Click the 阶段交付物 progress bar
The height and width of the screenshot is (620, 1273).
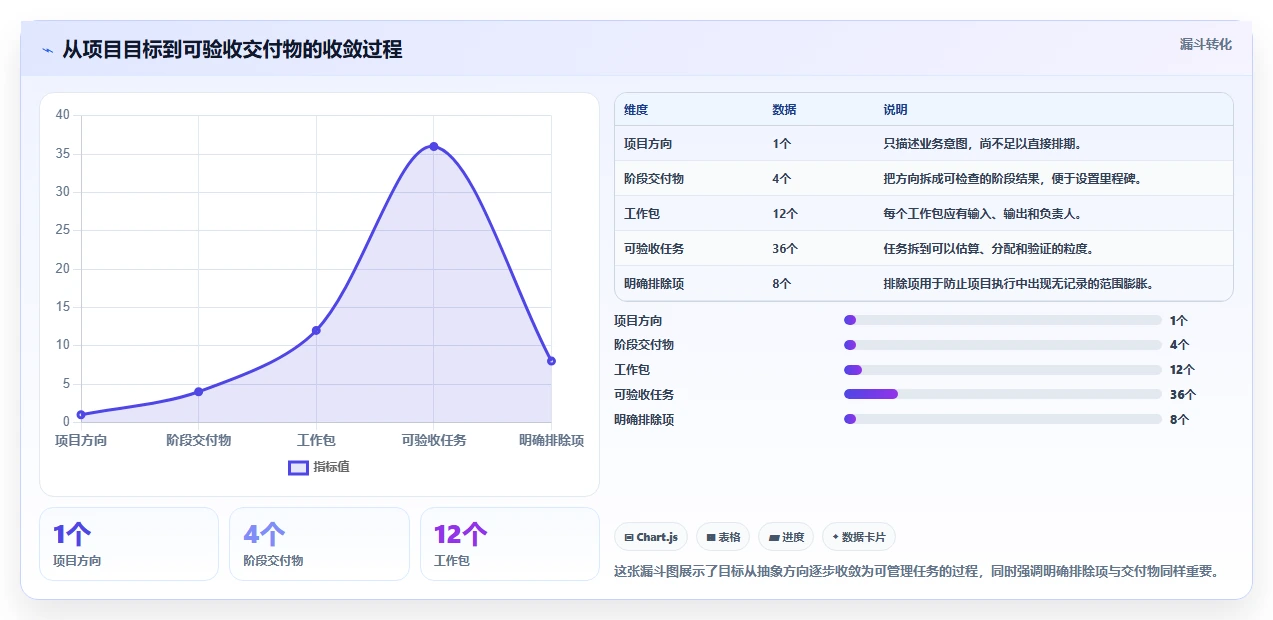pos(1003,345)
